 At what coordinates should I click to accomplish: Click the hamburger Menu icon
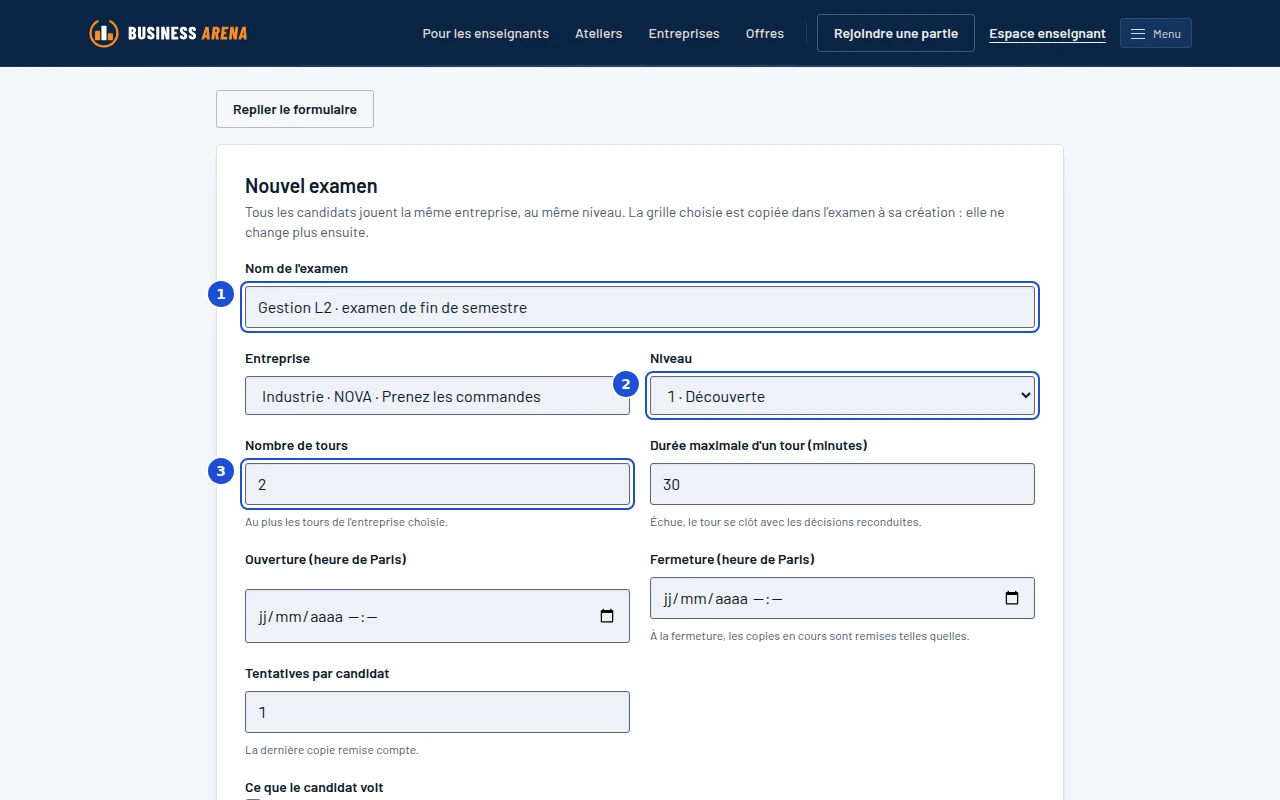[x=1138, y=34]
